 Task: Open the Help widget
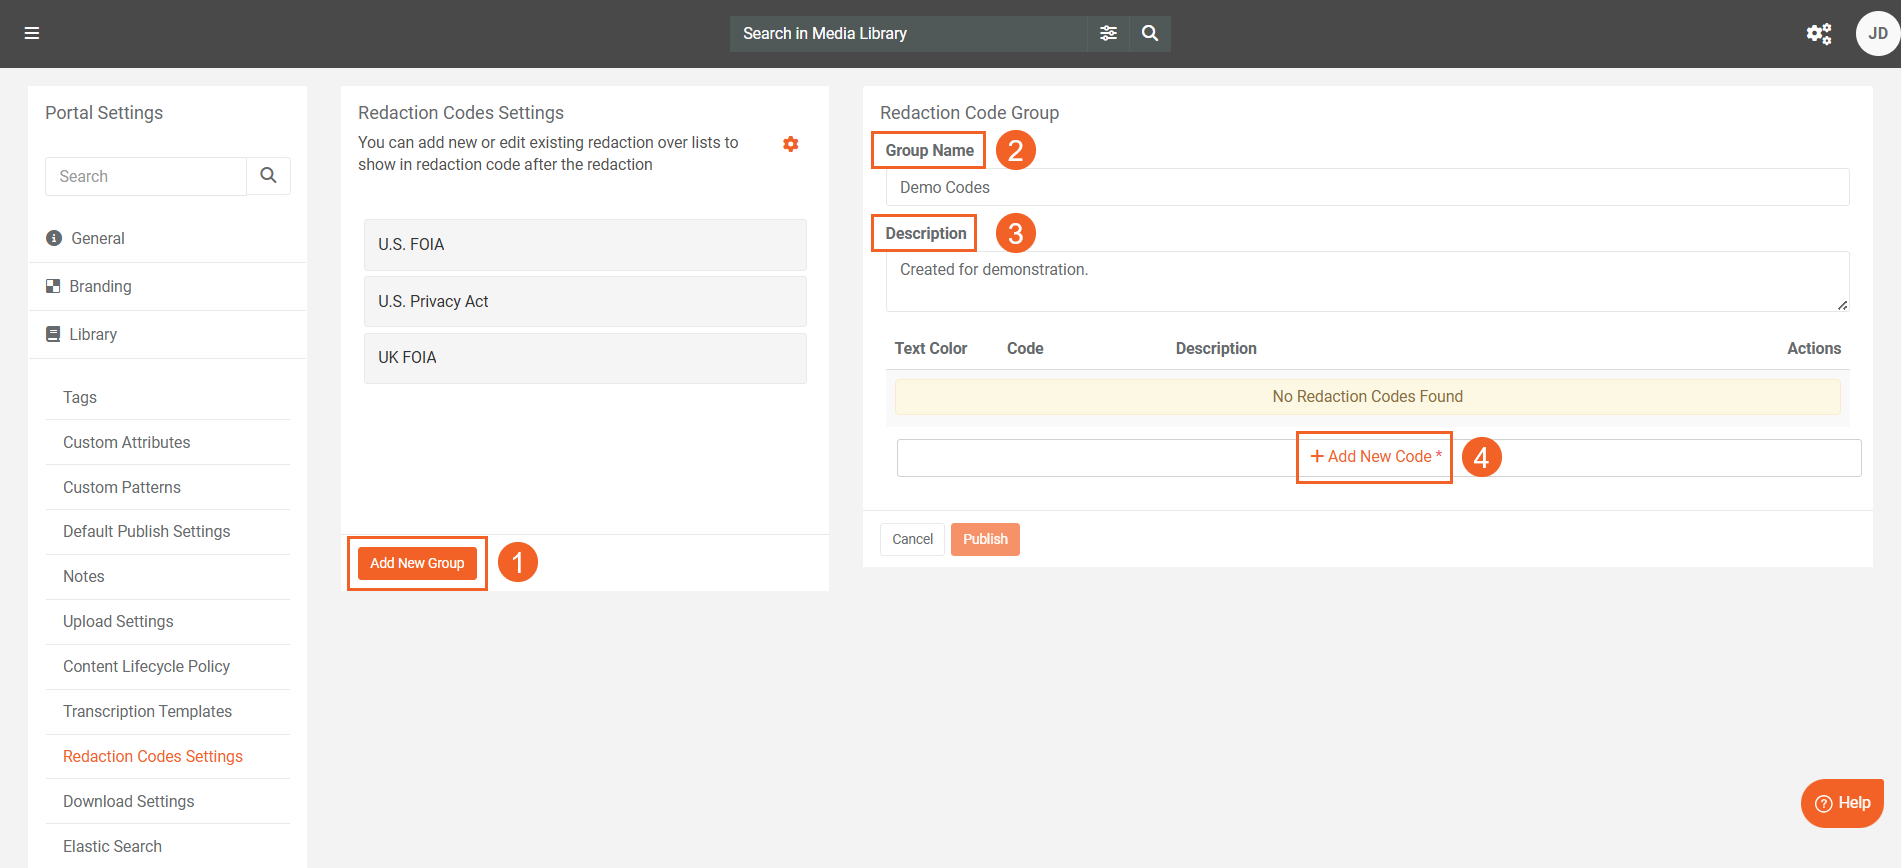[x=1842, y=803]
